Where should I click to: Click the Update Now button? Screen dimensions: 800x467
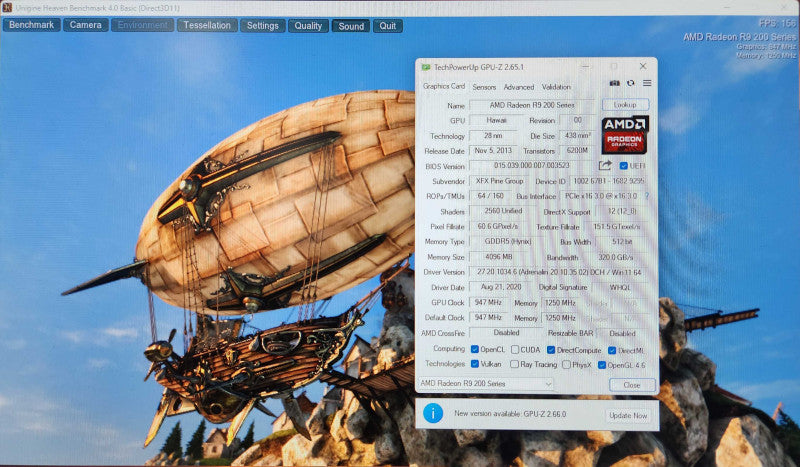pyautogui.click(x=628, y=415)
